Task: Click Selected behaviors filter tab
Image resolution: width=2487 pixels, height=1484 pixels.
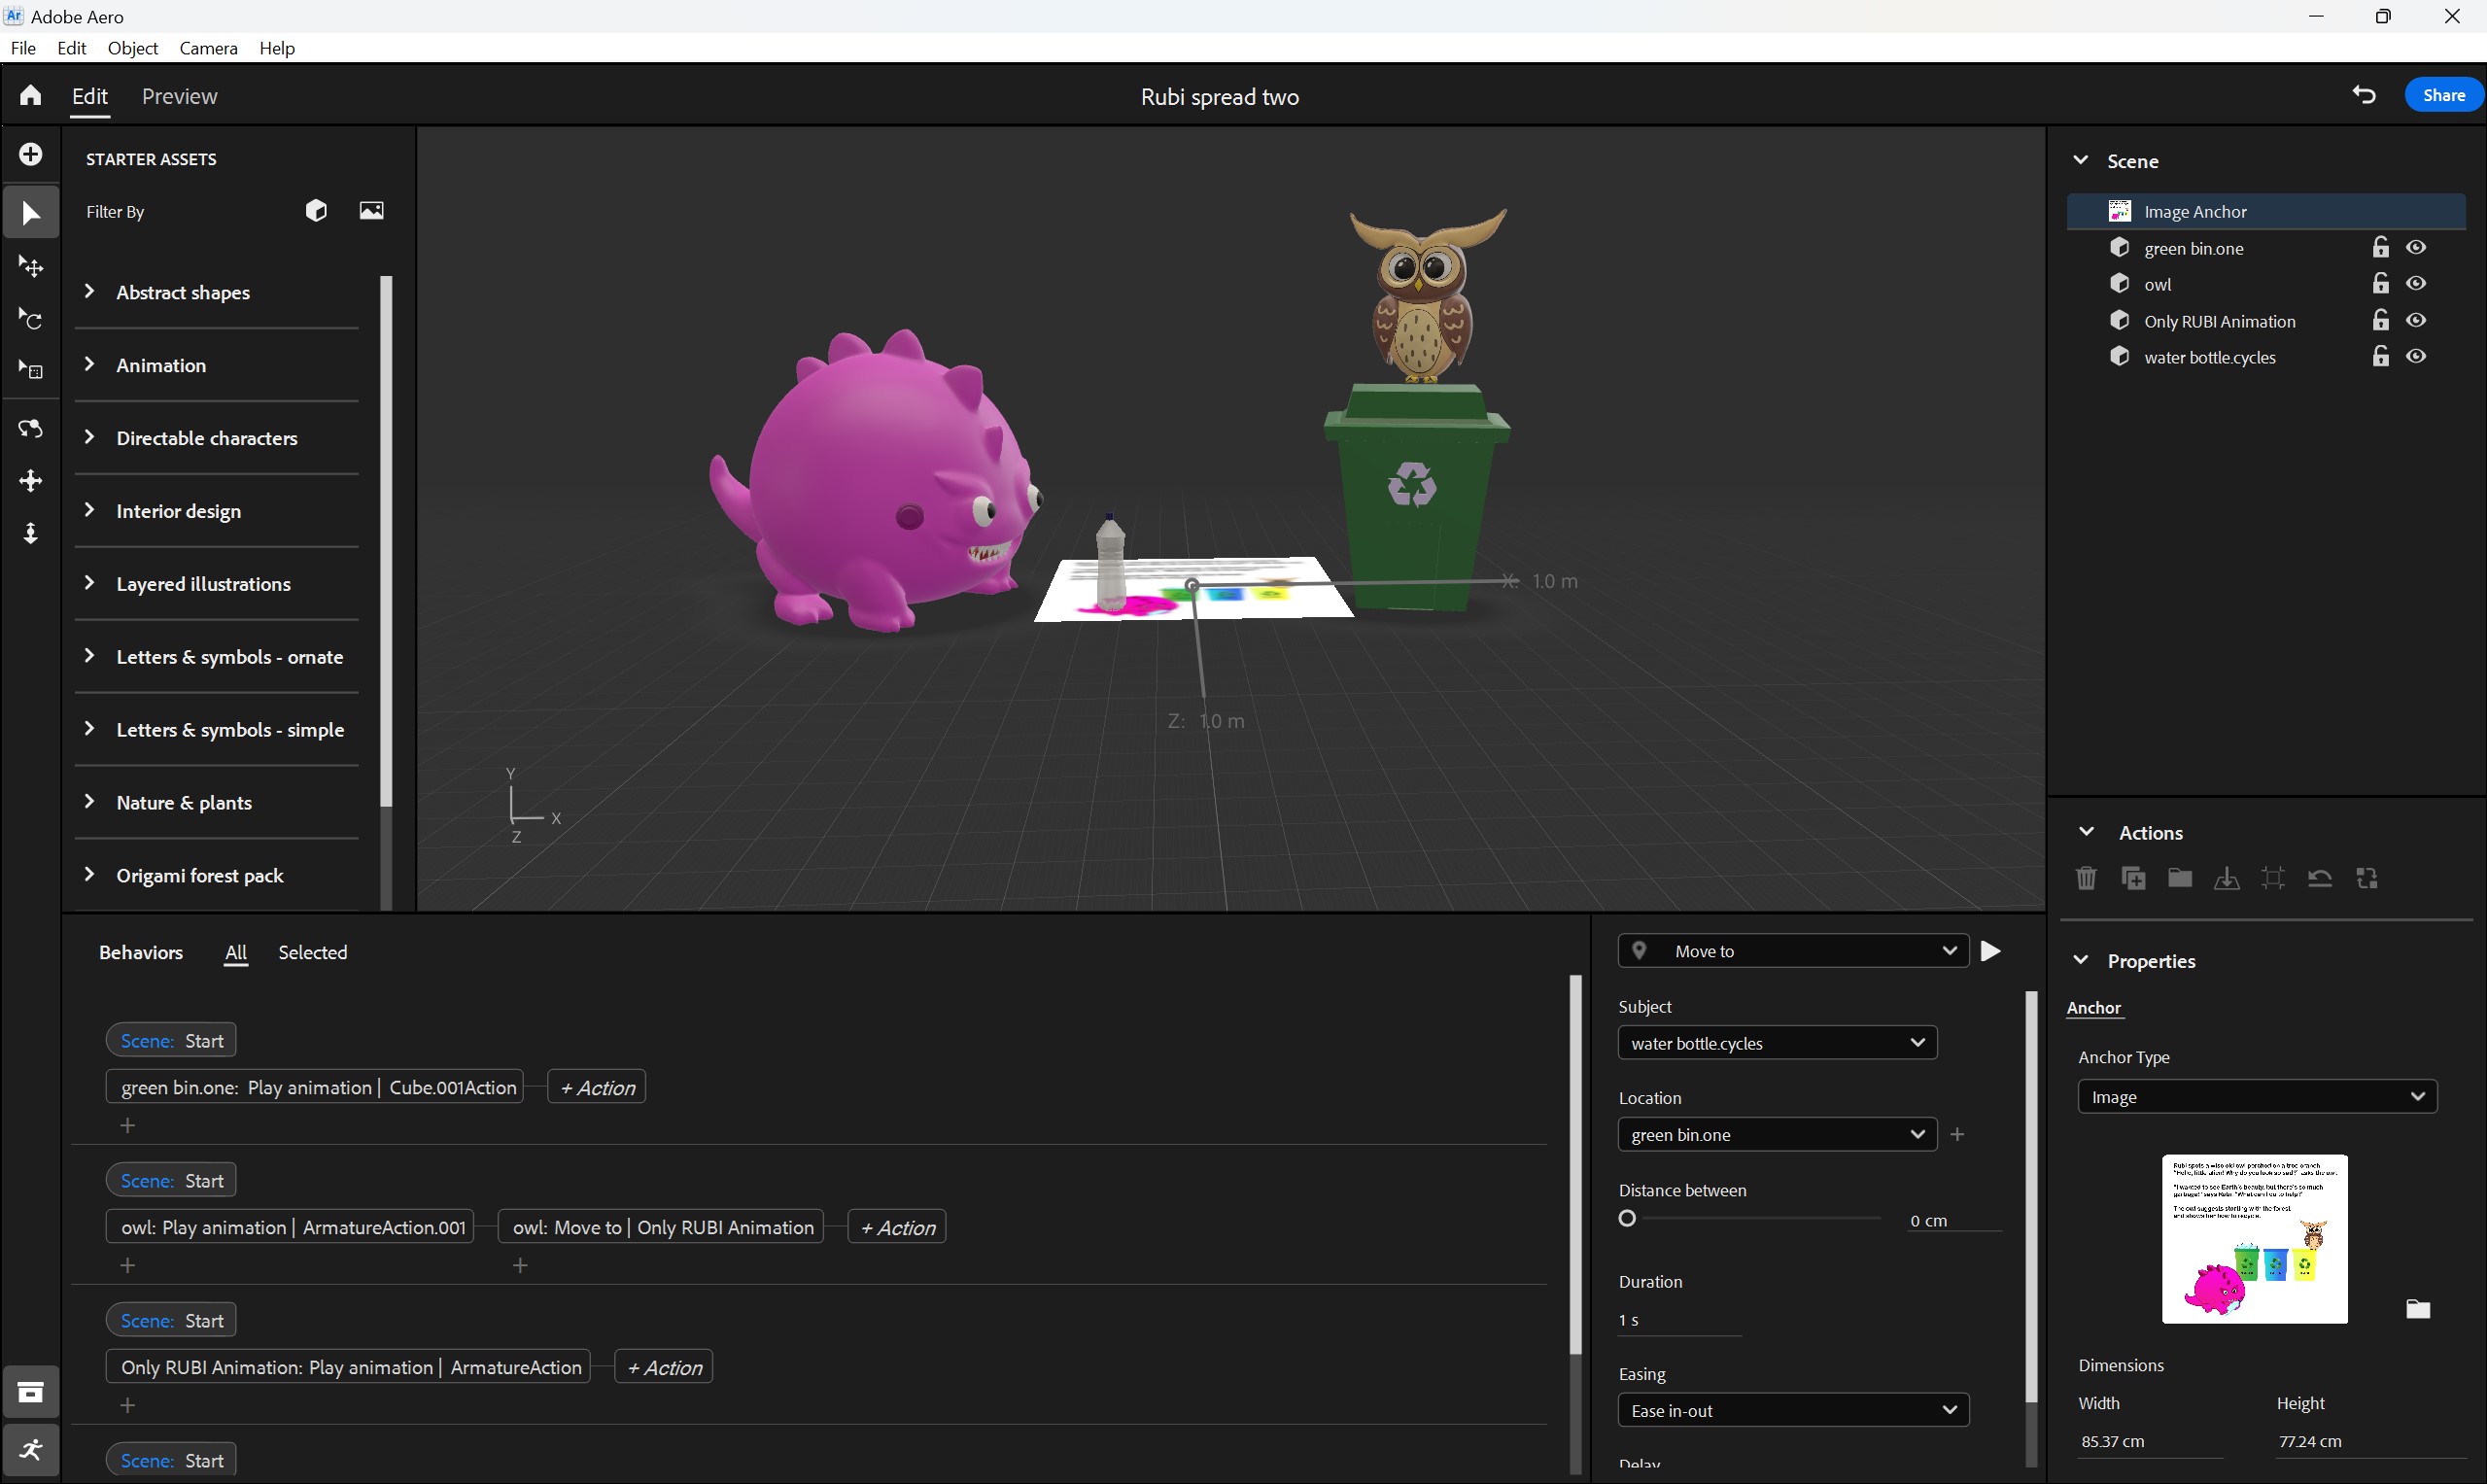Action: [313, 952]
